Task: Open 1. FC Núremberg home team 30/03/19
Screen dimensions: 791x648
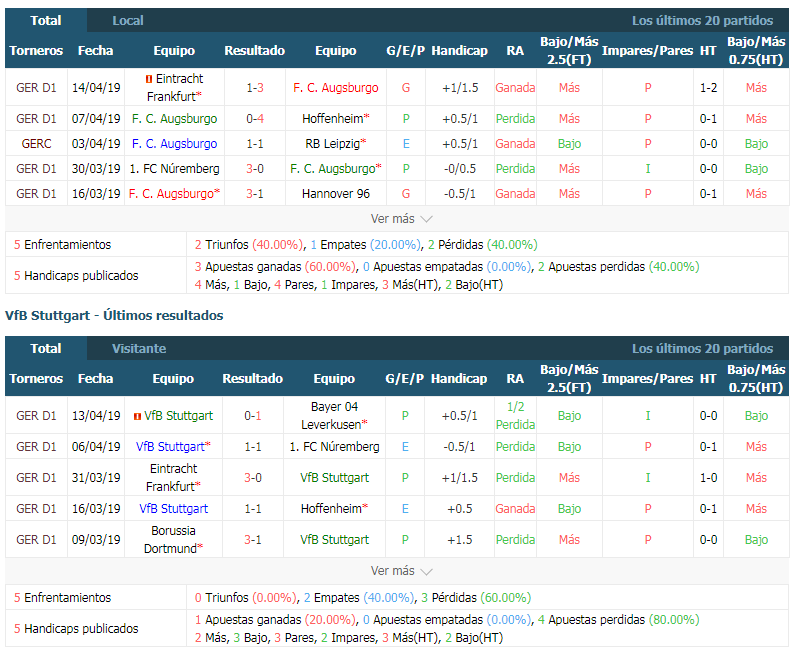Action: [x=175, y=168]
